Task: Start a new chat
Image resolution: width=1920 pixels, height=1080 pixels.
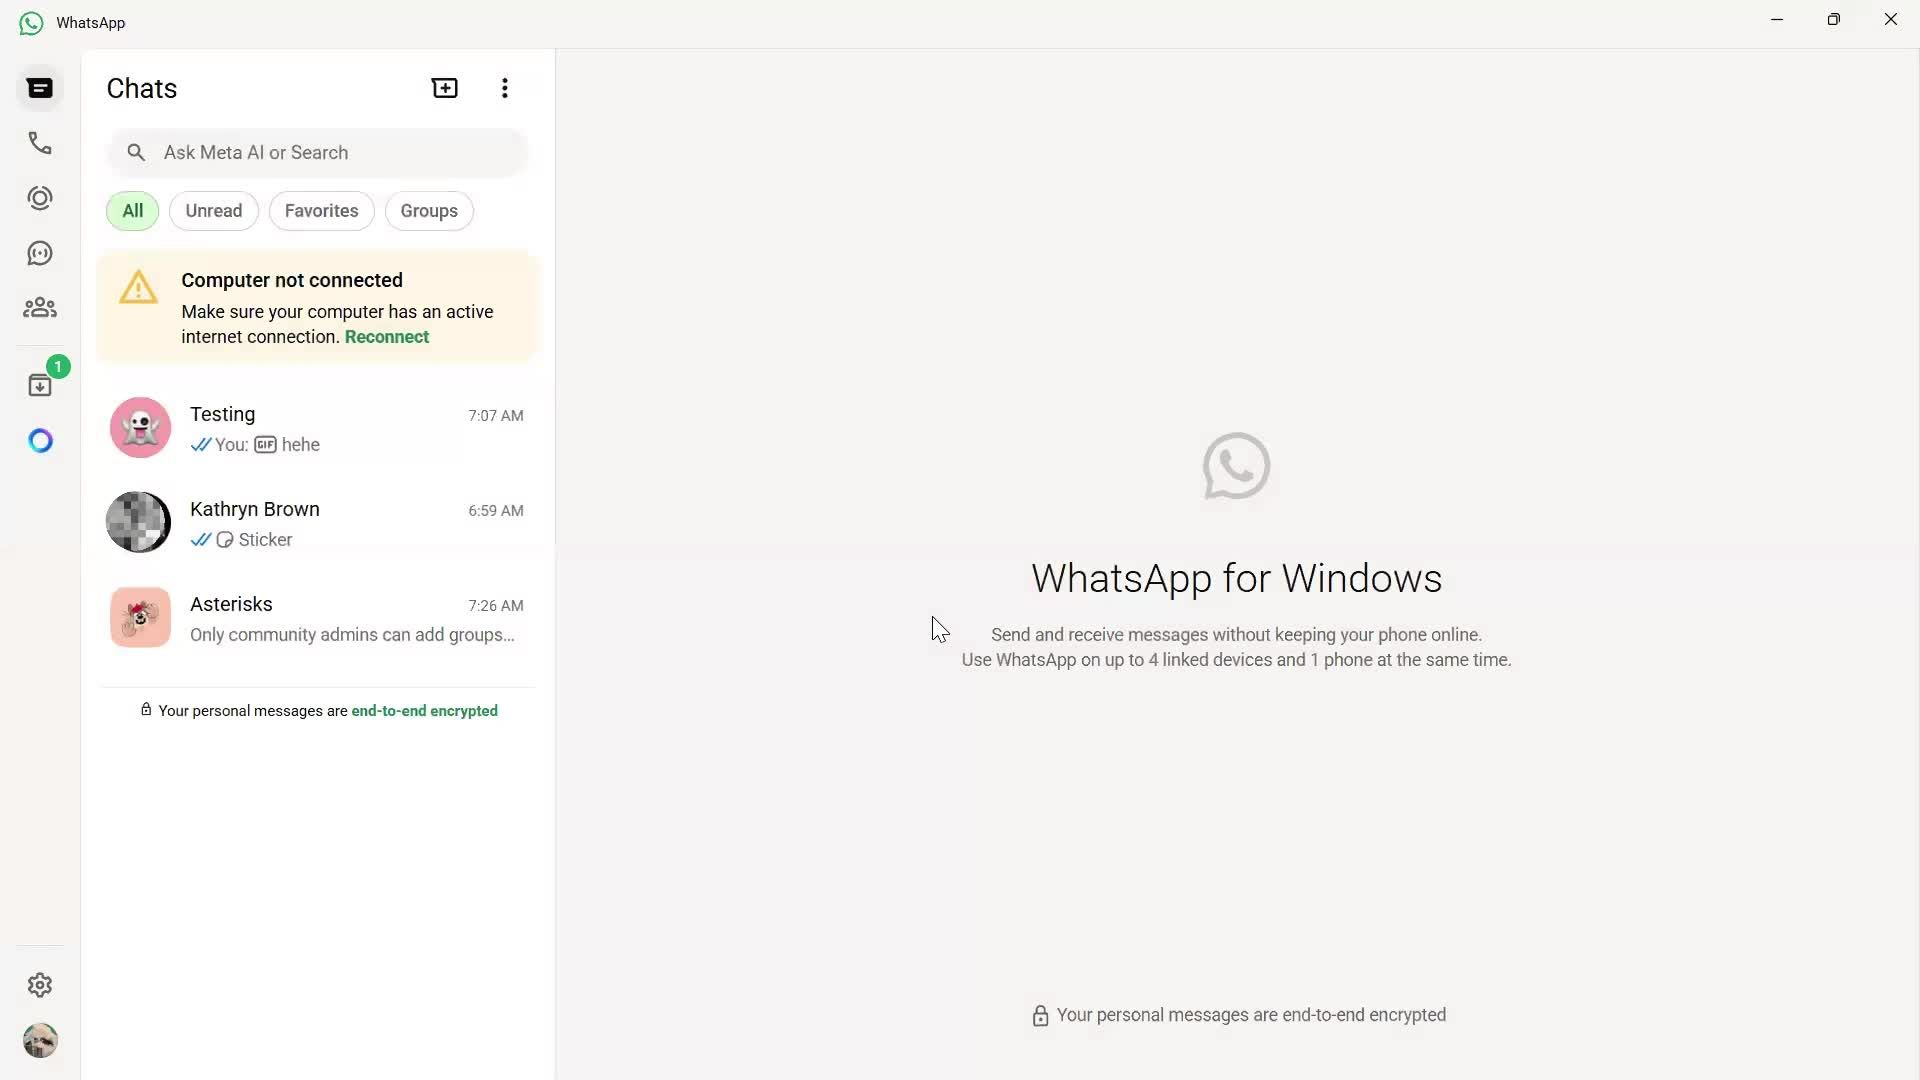Action: (x=444, y=88)
